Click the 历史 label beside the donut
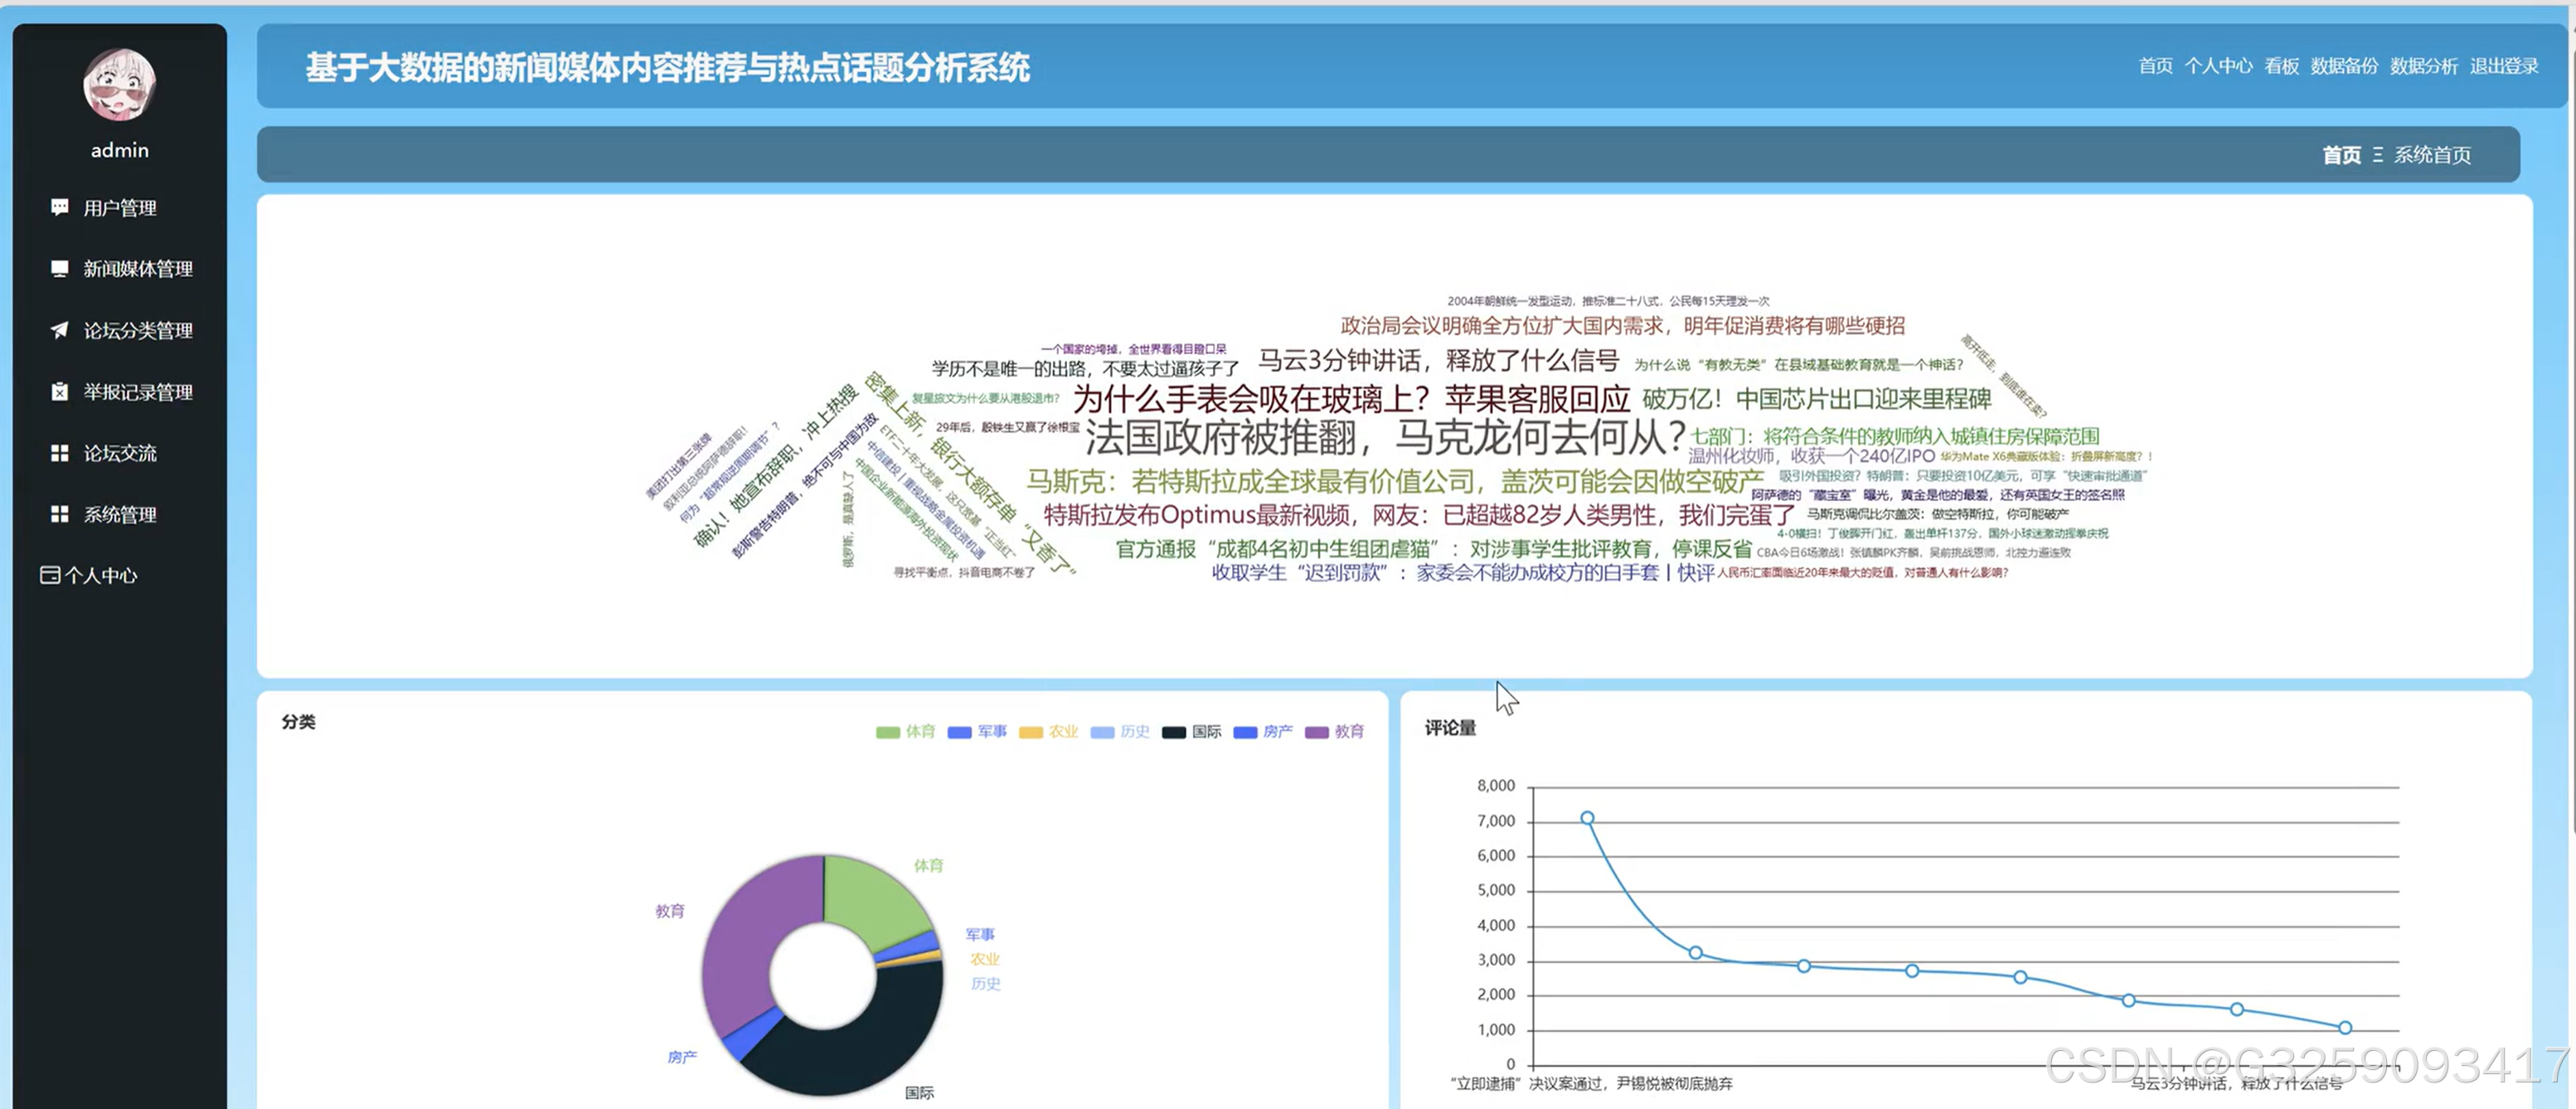The width and height of the screenshot is (2576, 1109). point(986,984)
